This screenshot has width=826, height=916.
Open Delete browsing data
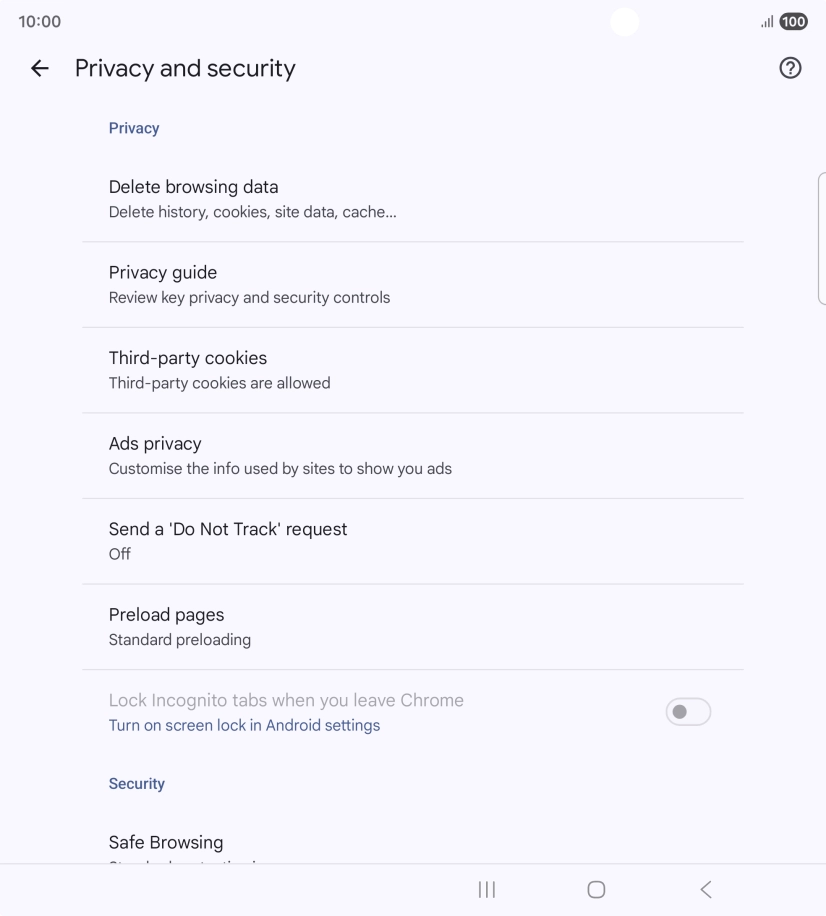[413, 198]
